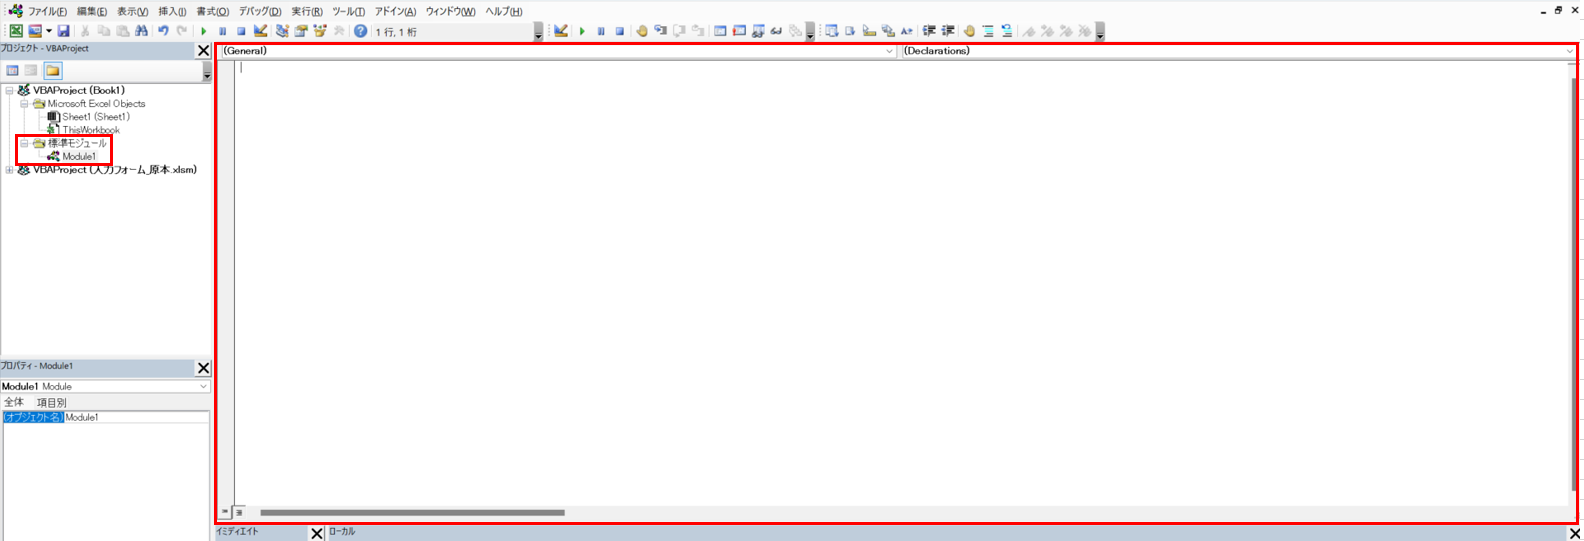Click Reset in the Standard toolbar
The image size is (1584, 541).
point(241,31)
